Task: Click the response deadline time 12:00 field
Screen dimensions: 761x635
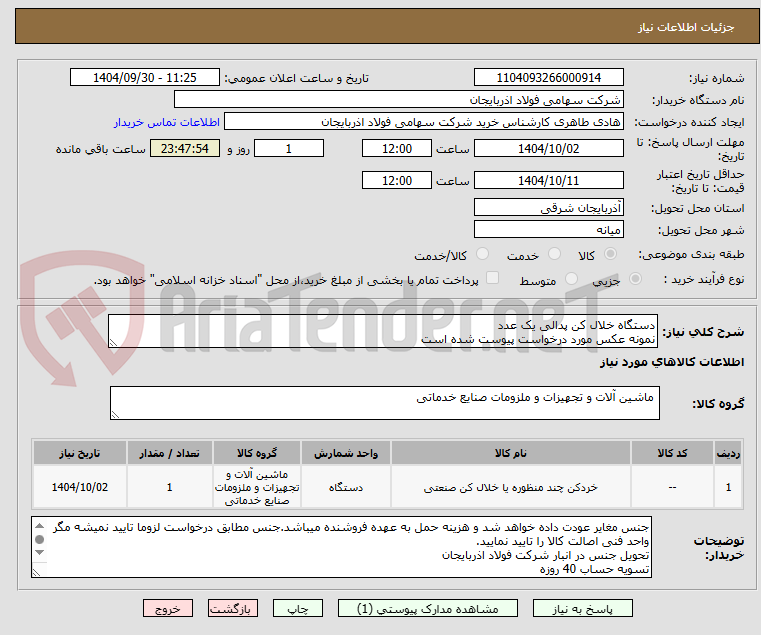Action: (x=397, y=148)
